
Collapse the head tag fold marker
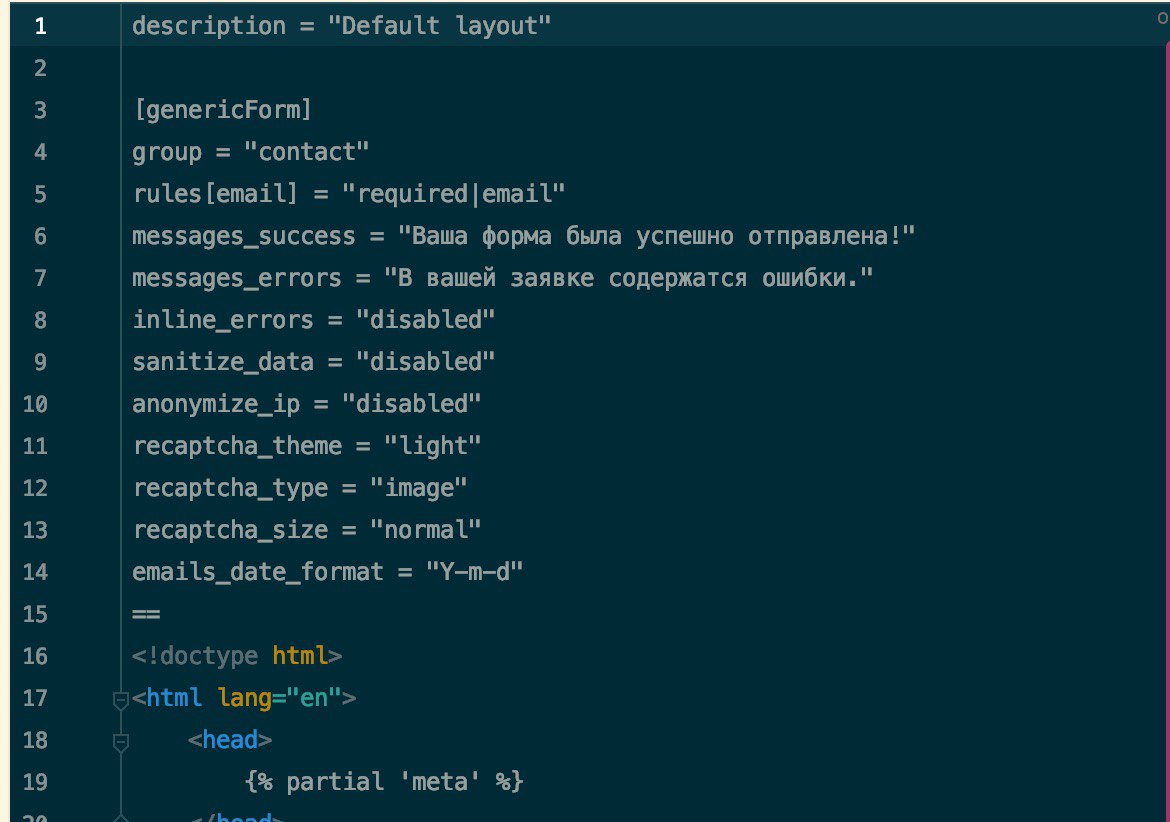(120, 741)
